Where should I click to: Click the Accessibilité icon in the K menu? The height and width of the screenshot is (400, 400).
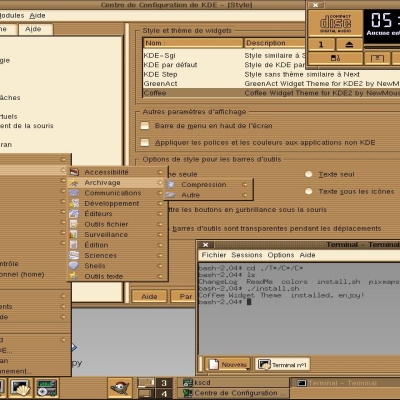pyautogui.click(x=74, y=172)
